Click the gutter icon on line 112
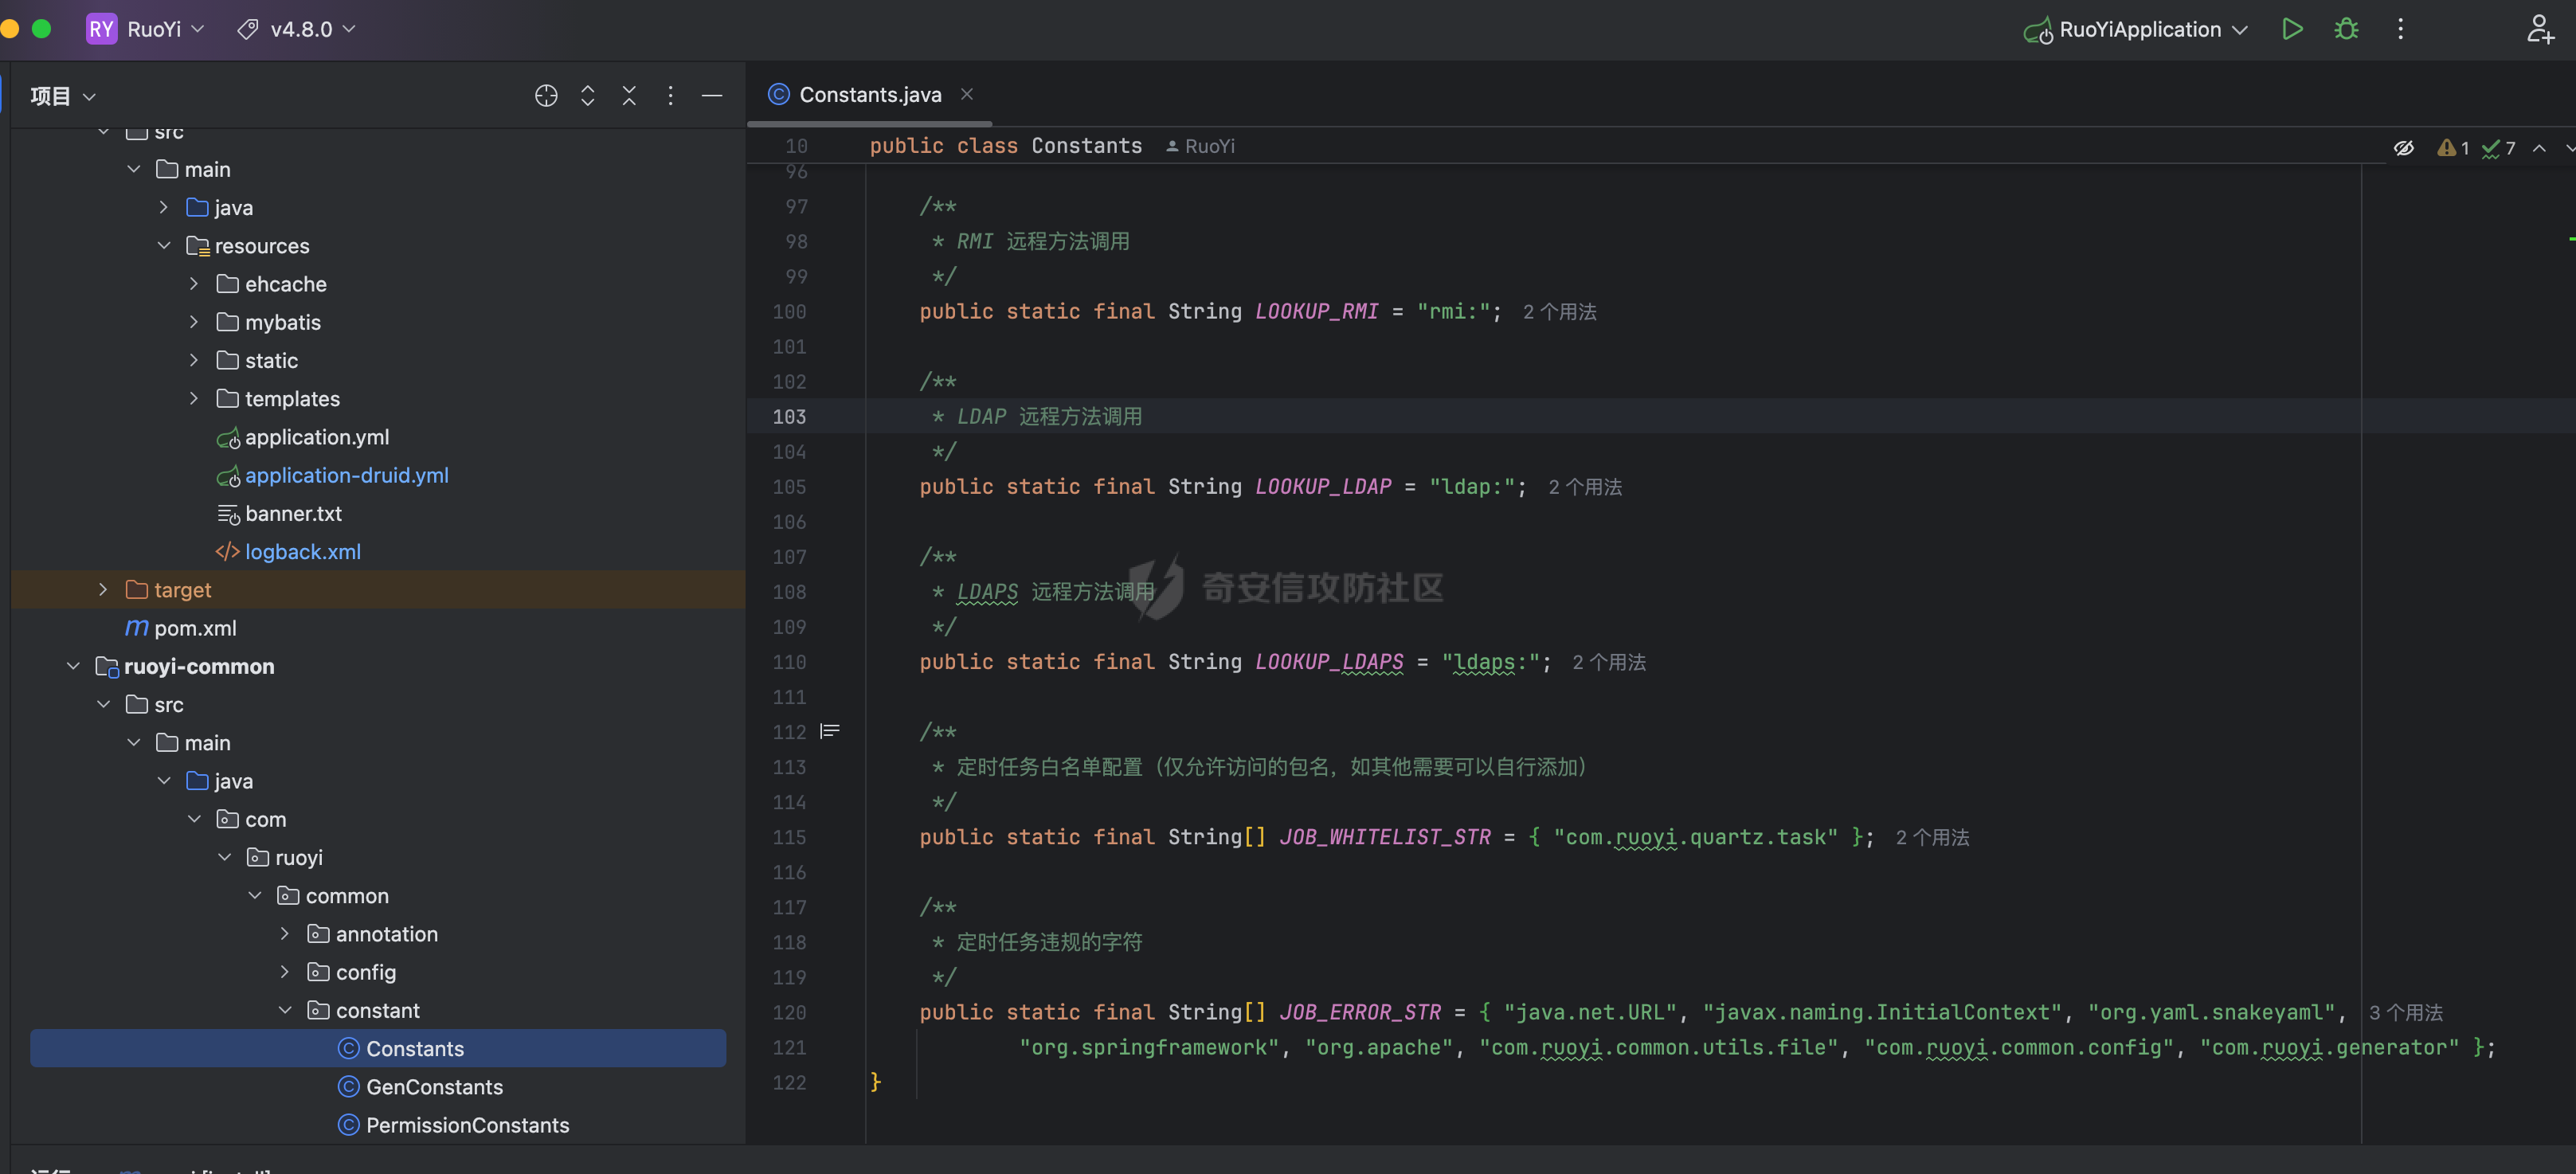This screenshot has width=2576, height=1174. click(830, 732)
